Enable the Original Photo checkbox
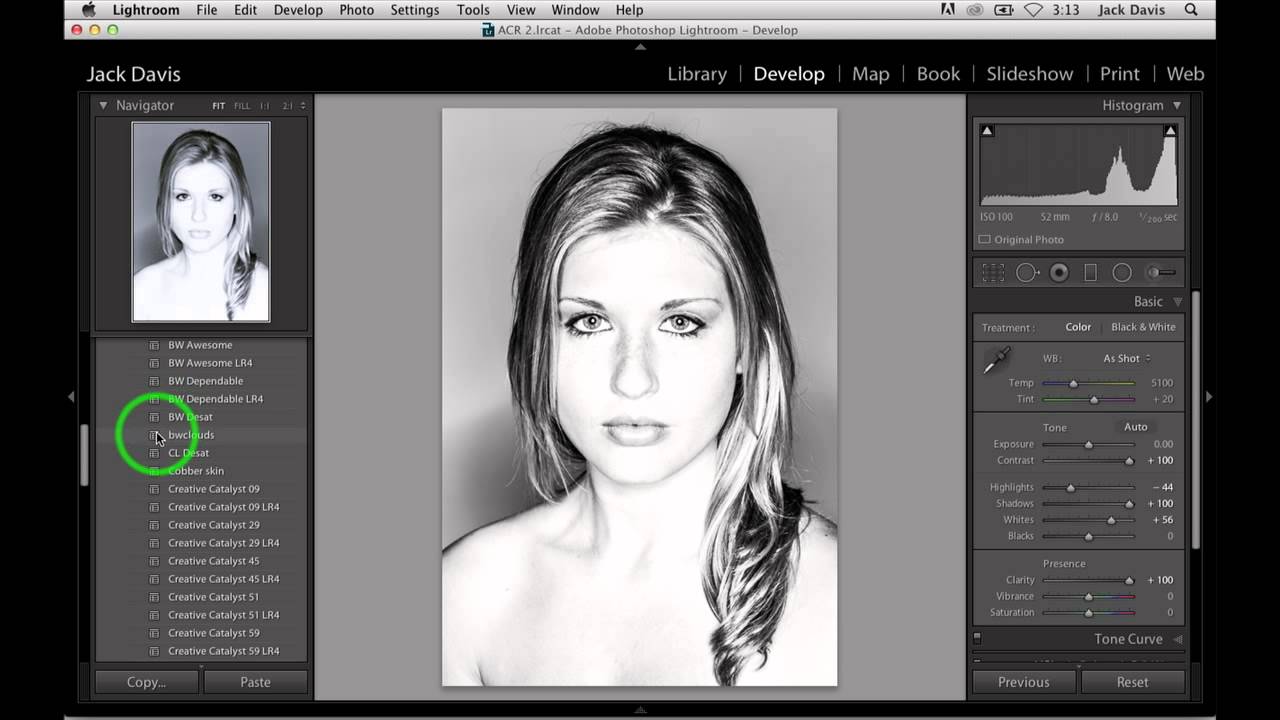This screenshot has width=1280, height=720. pos(984,240)
